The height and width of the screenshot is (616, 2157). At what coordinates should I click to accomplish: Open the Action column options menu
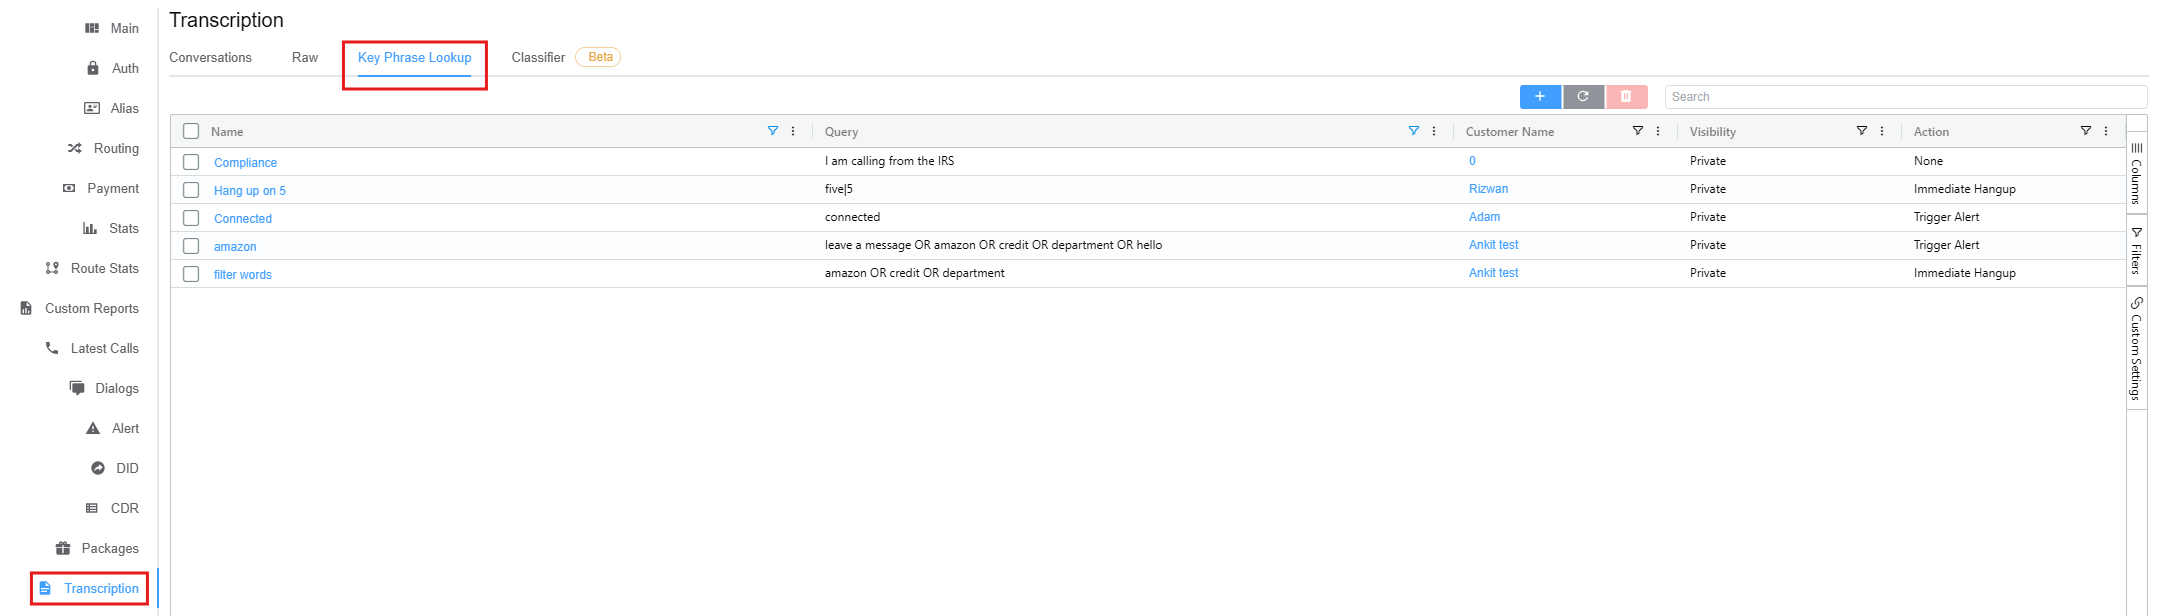2106,131
